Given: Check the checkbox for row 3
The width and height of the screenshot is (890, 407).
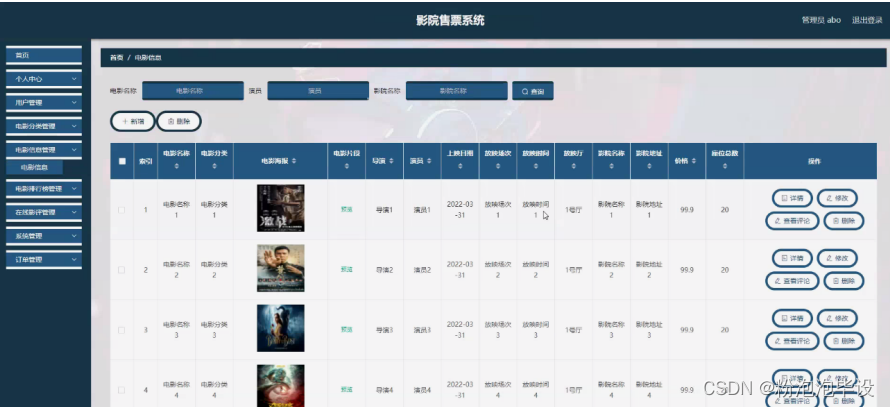Looking at the screenshot, I should point(121,330).
